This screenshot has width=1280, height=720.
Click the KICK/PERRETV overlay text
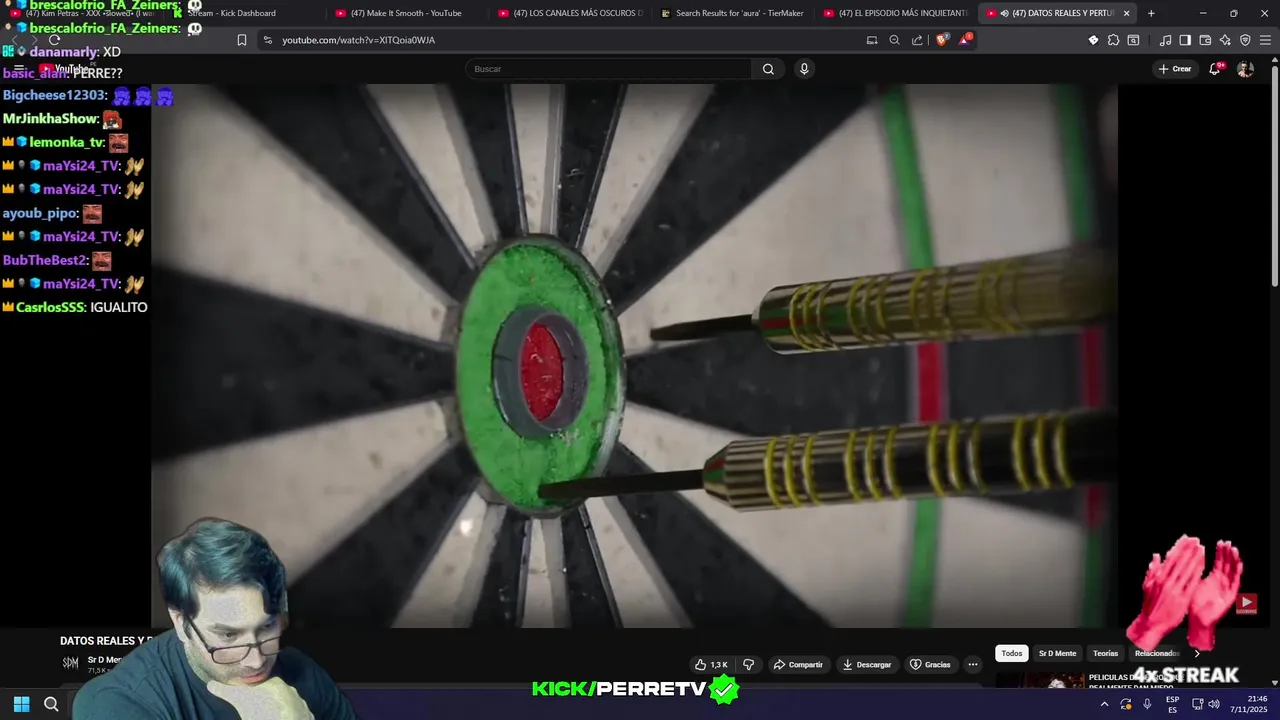pyautogui.click(x=620, y=688)
